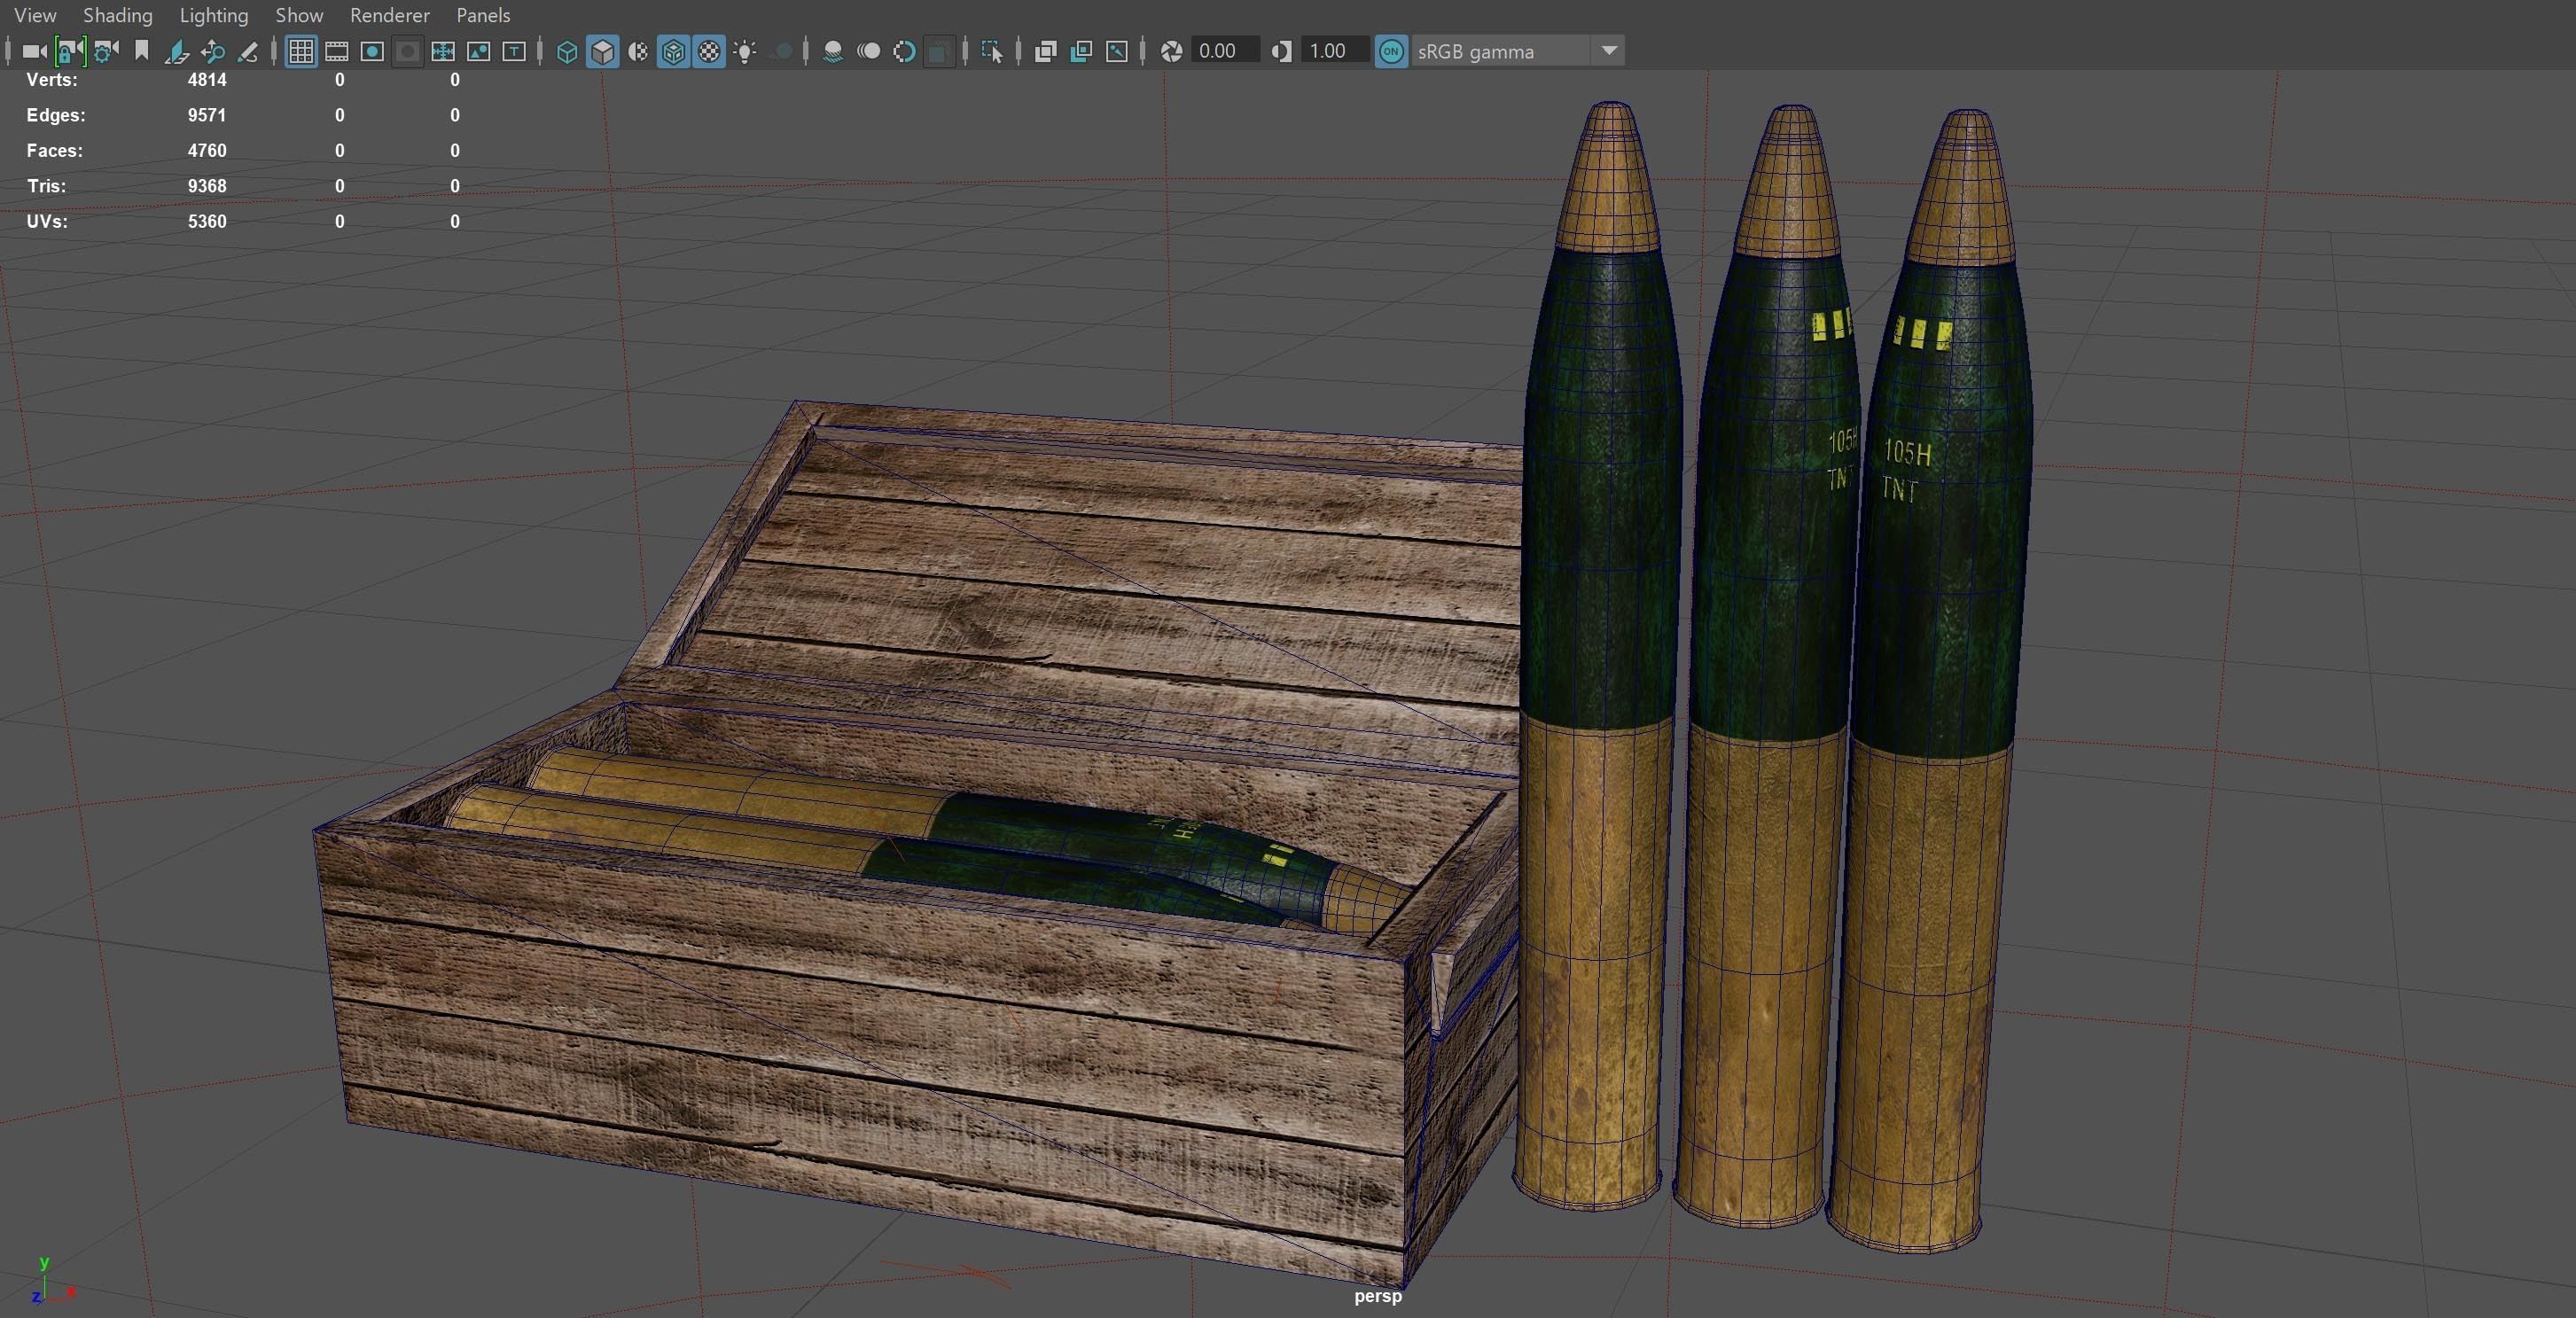This screenshot has width=2576, height=1318.
Task: Edit the exposure value field 0.00
Action: tap(1224, 51)
